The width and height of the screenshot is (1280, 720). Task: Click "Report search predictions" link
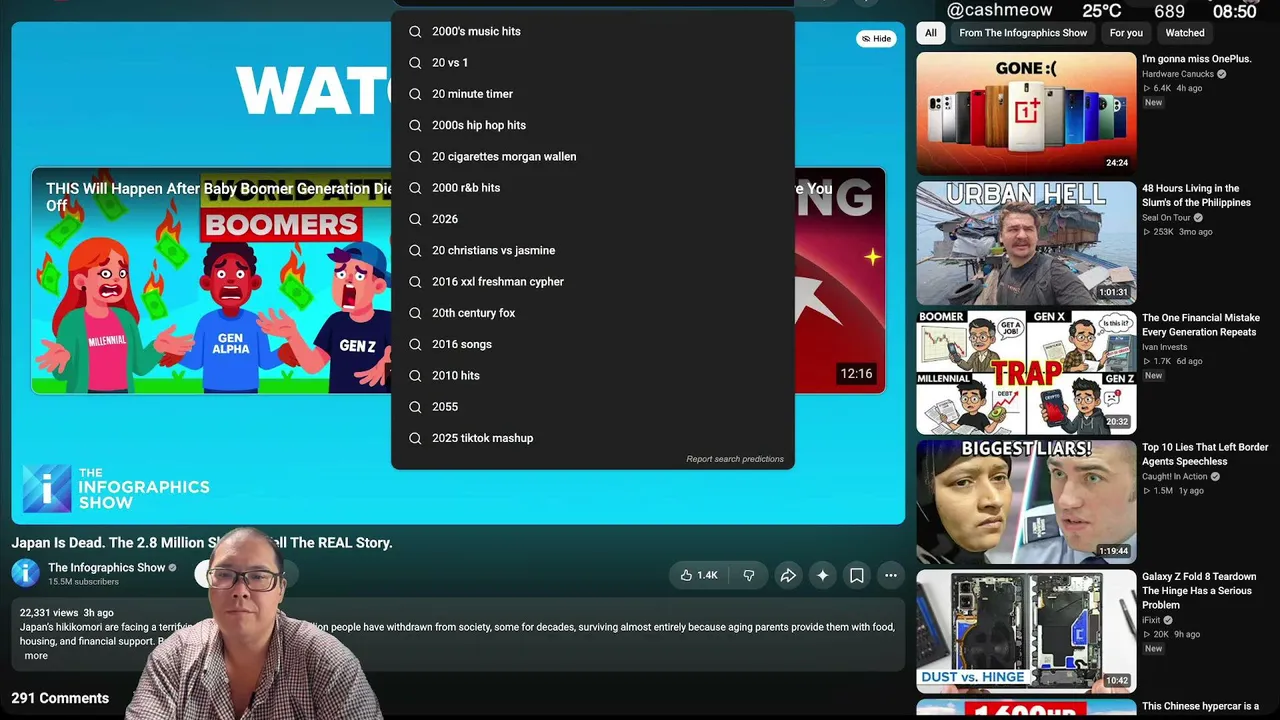coord(735,459)
